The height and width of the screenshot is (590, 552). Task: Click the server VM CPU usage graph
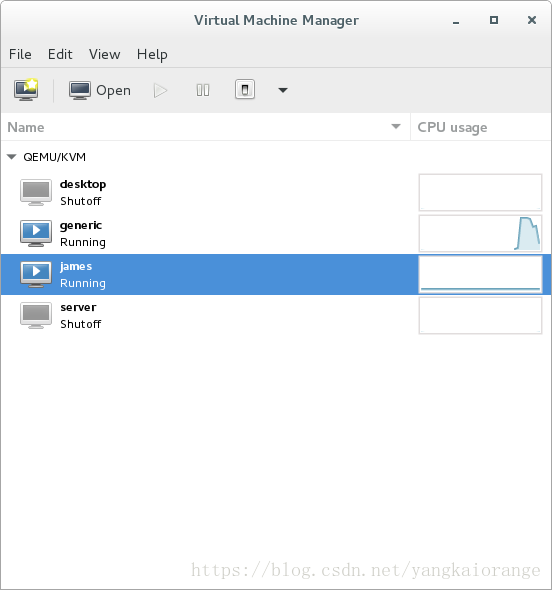click(480, 315)
